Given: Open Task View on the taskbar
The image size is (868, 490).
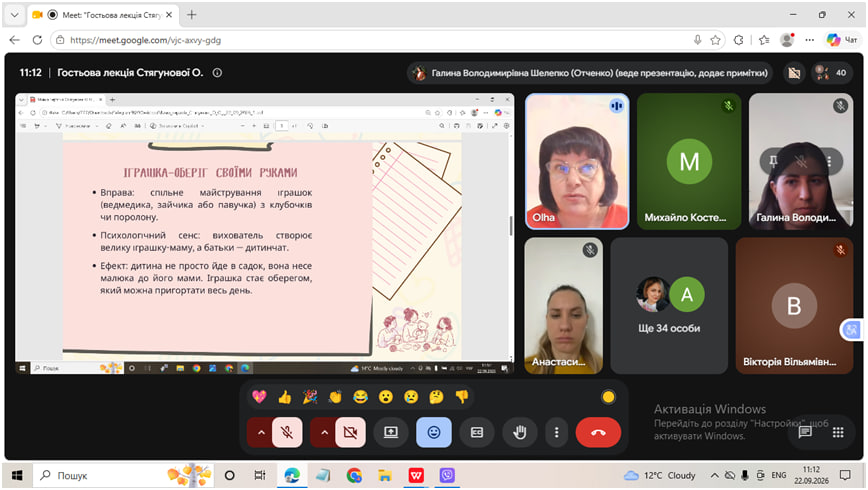Looking at the screenshot, I should 260,476.
